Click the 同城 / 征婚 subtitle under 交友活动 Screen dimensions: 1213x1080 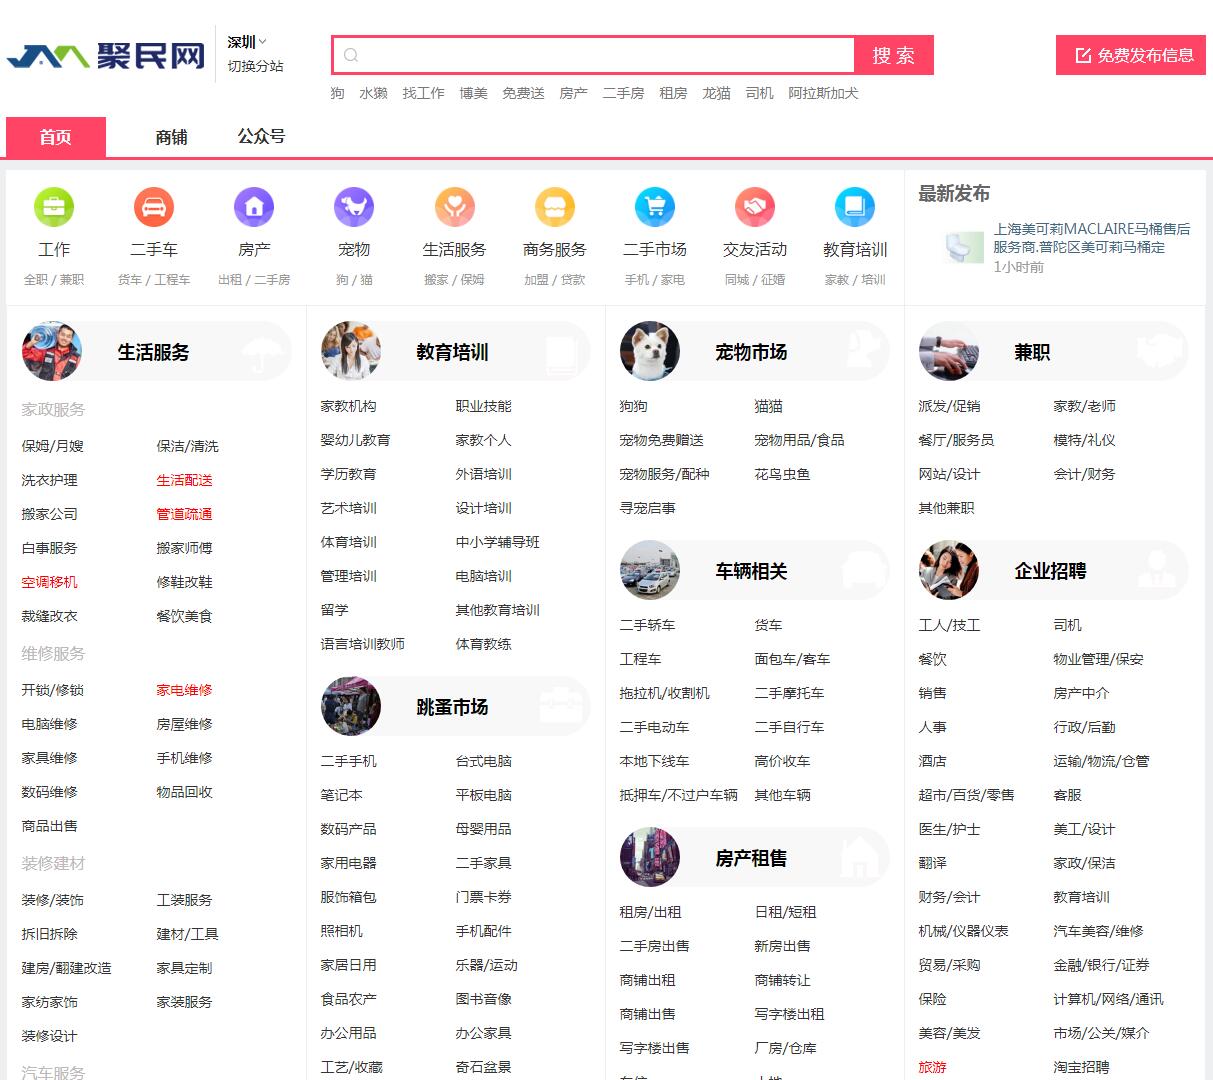(x=755, y=280)
